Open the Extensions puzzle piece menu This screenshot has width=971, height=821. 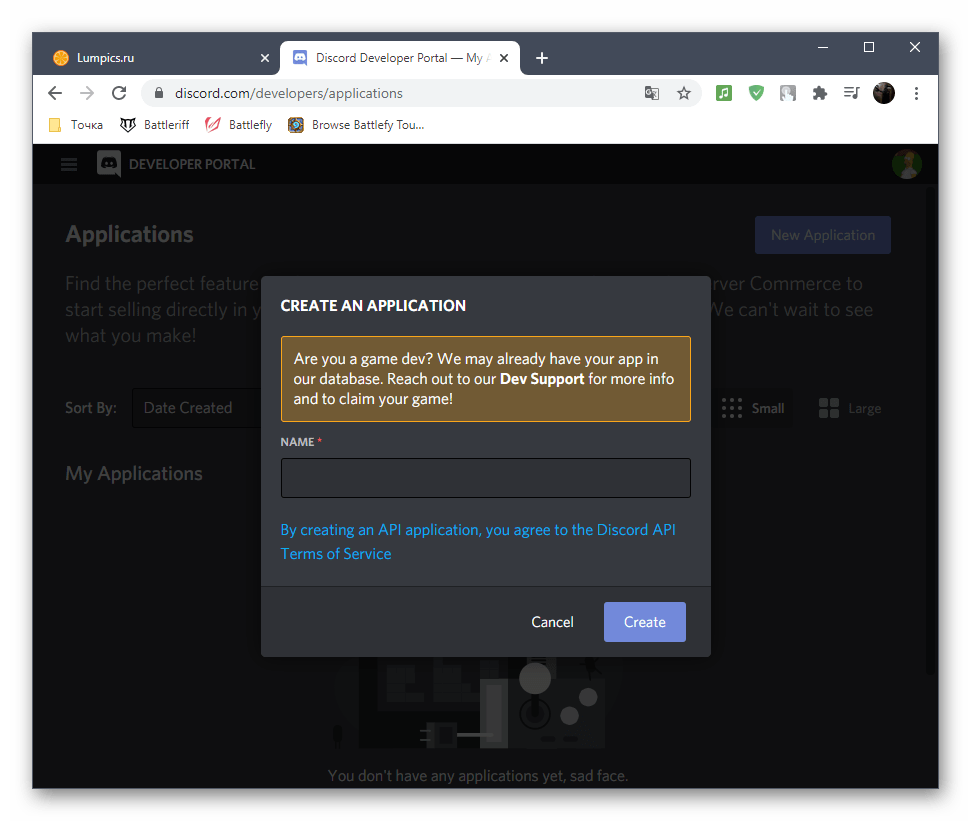(x=820, y=93)
